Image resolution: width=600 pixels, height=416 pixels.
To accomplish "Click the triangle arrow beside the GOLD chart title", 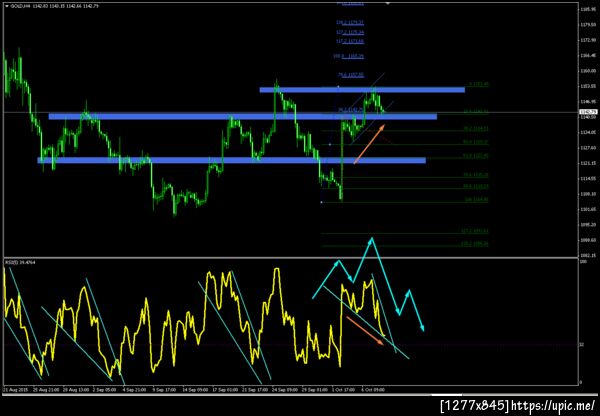I will pos(6,7).
